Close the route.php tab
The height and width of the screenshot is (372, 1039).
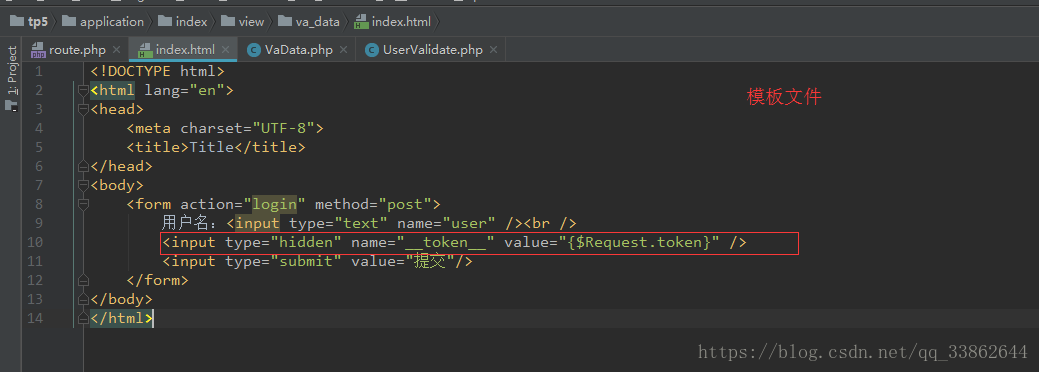click(117, 50)
